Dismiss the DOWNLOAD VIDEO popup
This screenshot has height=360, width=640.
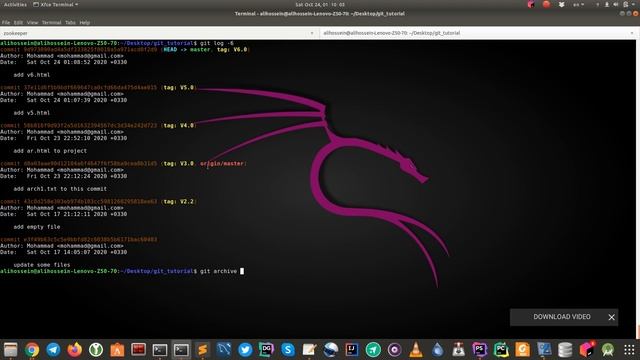(x=611, y=317)
